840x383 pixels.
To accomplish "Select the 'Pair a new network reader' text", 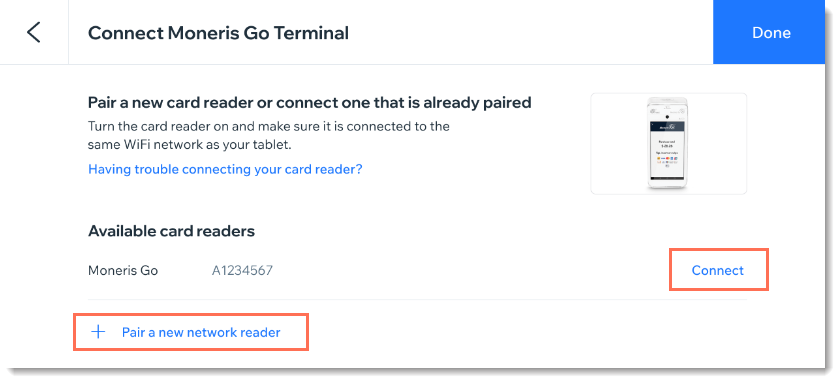I will (x=201, y=333).
